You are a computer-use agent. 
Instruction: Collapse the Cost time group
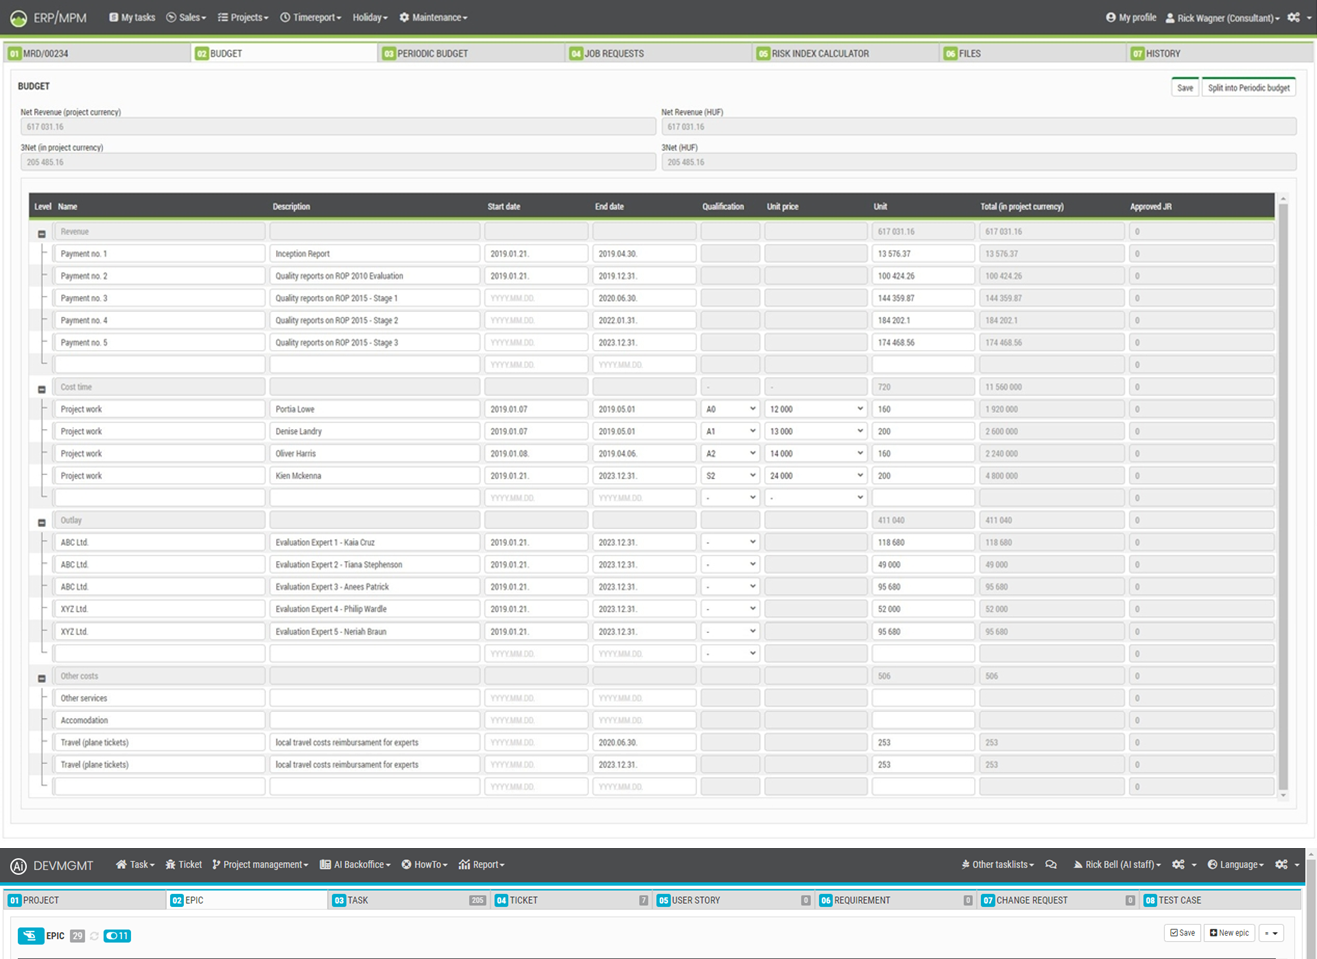pos(42,390)
